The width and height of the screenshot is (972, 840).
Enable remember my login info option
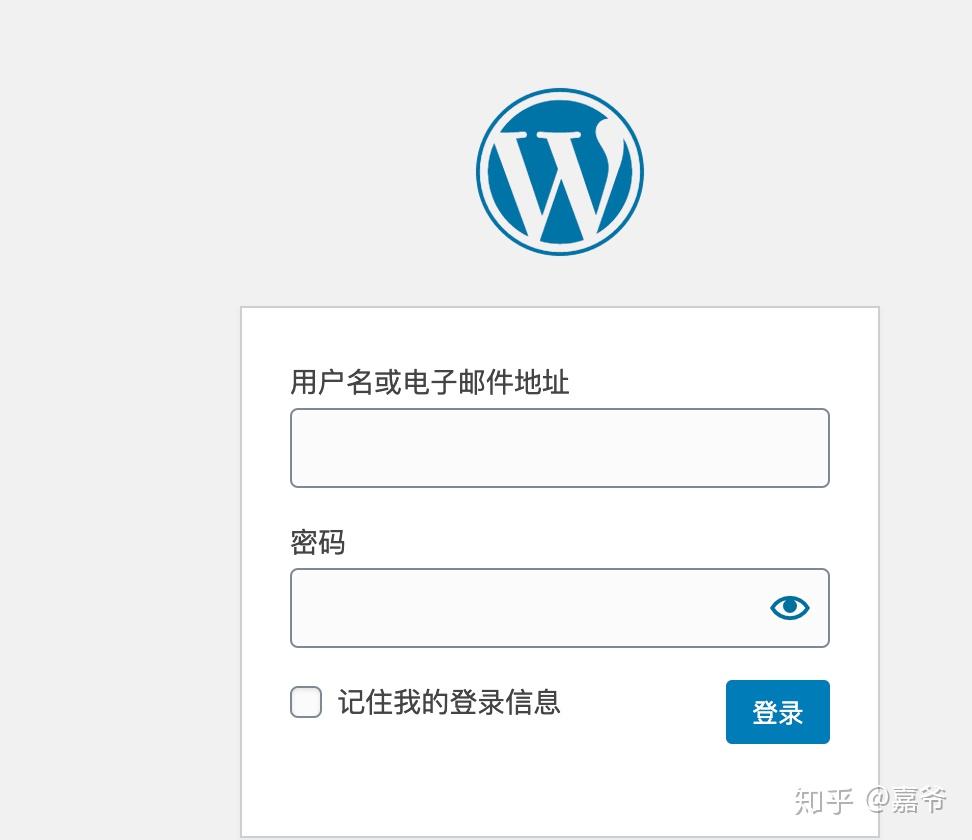tap(306, 702)
